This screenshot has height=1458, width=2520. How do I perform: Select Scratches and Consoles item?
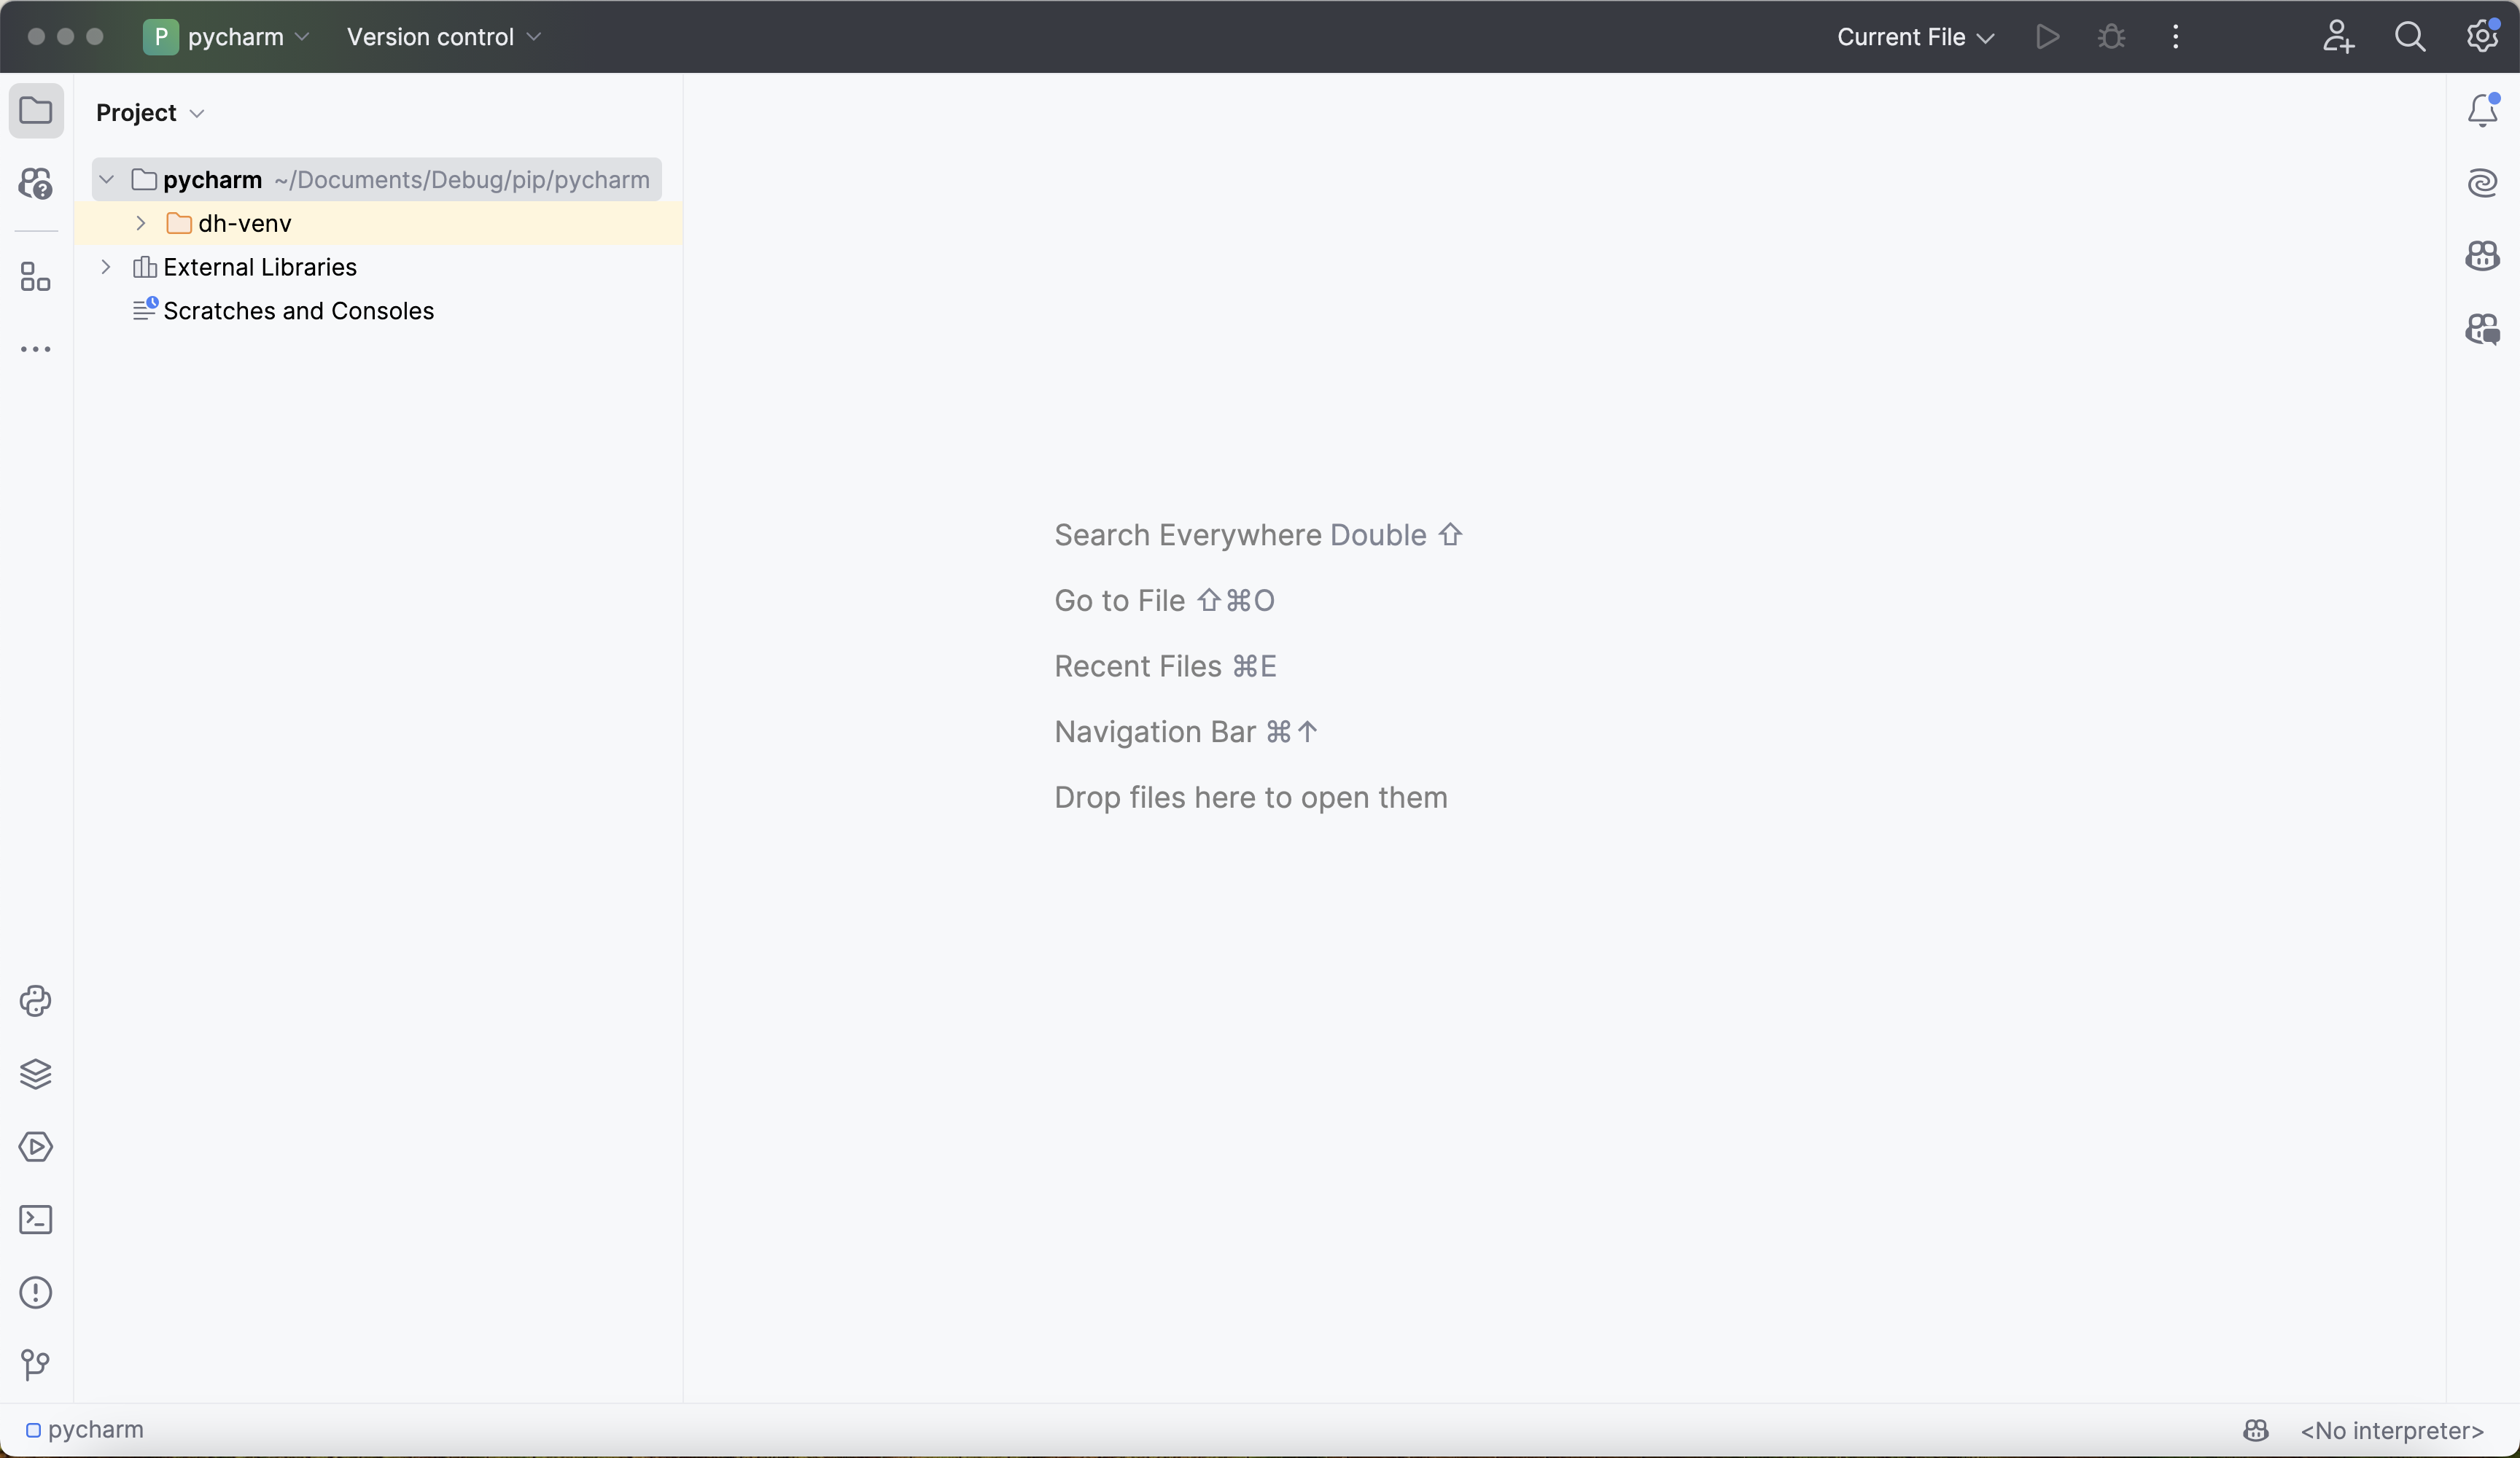pyautogui.click(x=298, y=311)
